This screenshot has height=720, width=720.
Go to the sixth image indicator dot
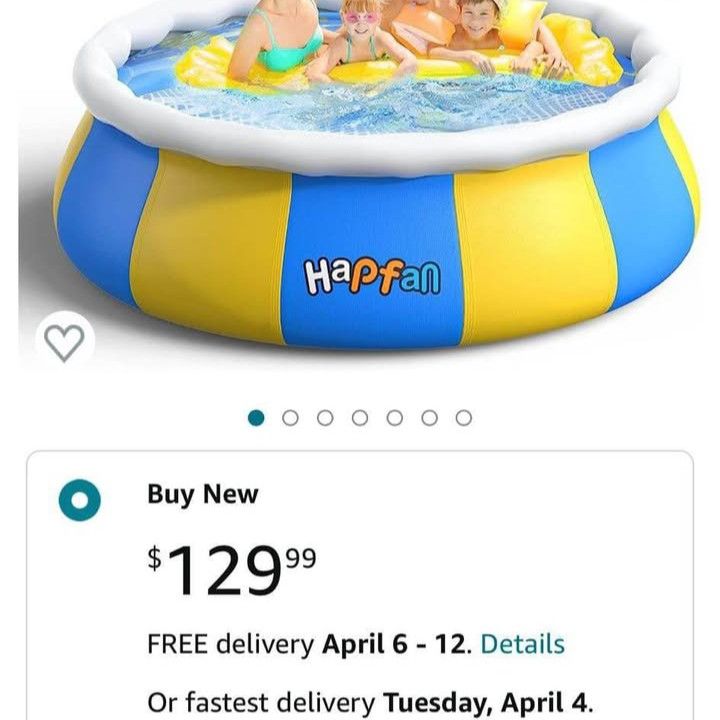tap(429, 418)
